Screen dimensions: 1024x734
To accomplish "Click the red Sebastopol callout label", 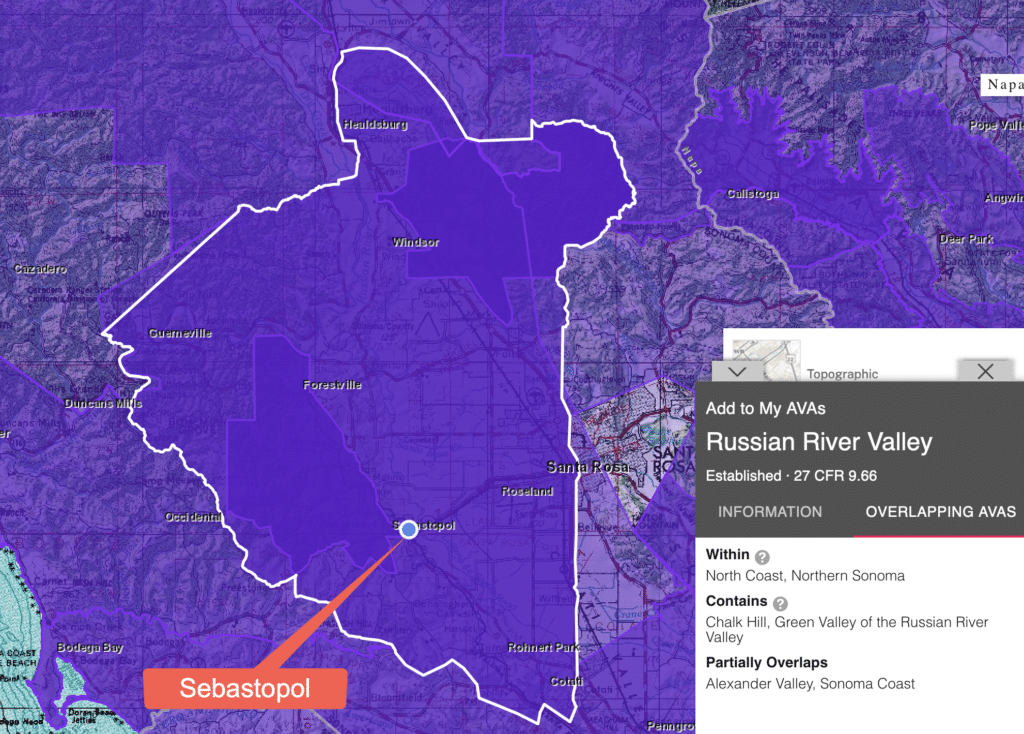I will point(245,689).
